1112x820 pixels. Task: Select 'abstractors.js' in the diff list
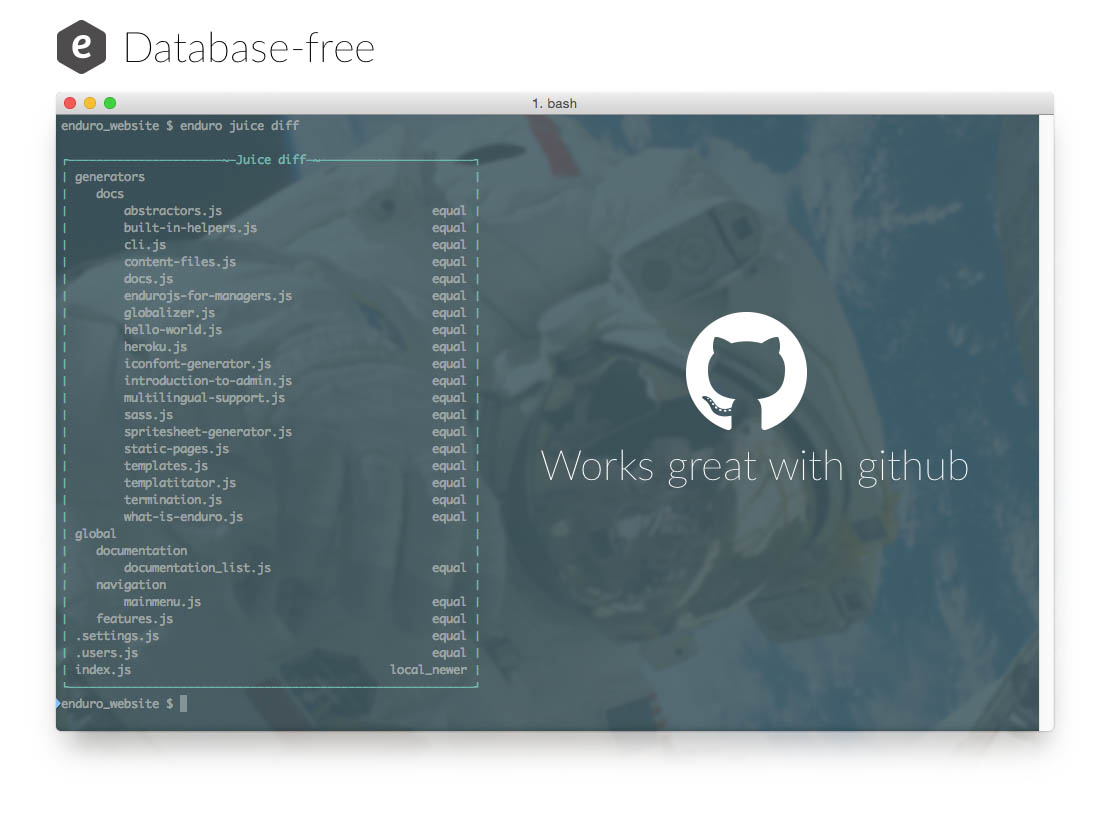(173, 211)
